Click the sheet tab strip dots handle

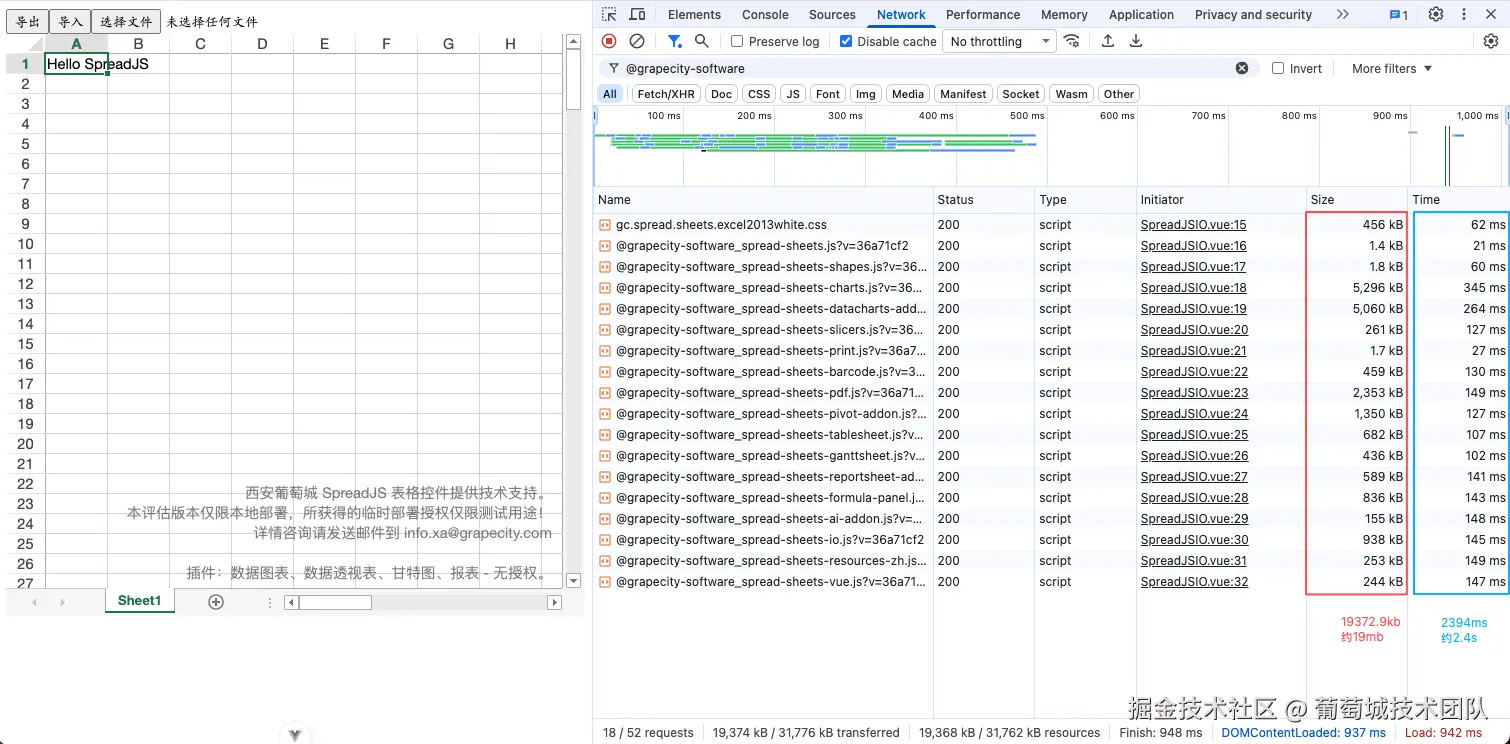coord(270,602)
